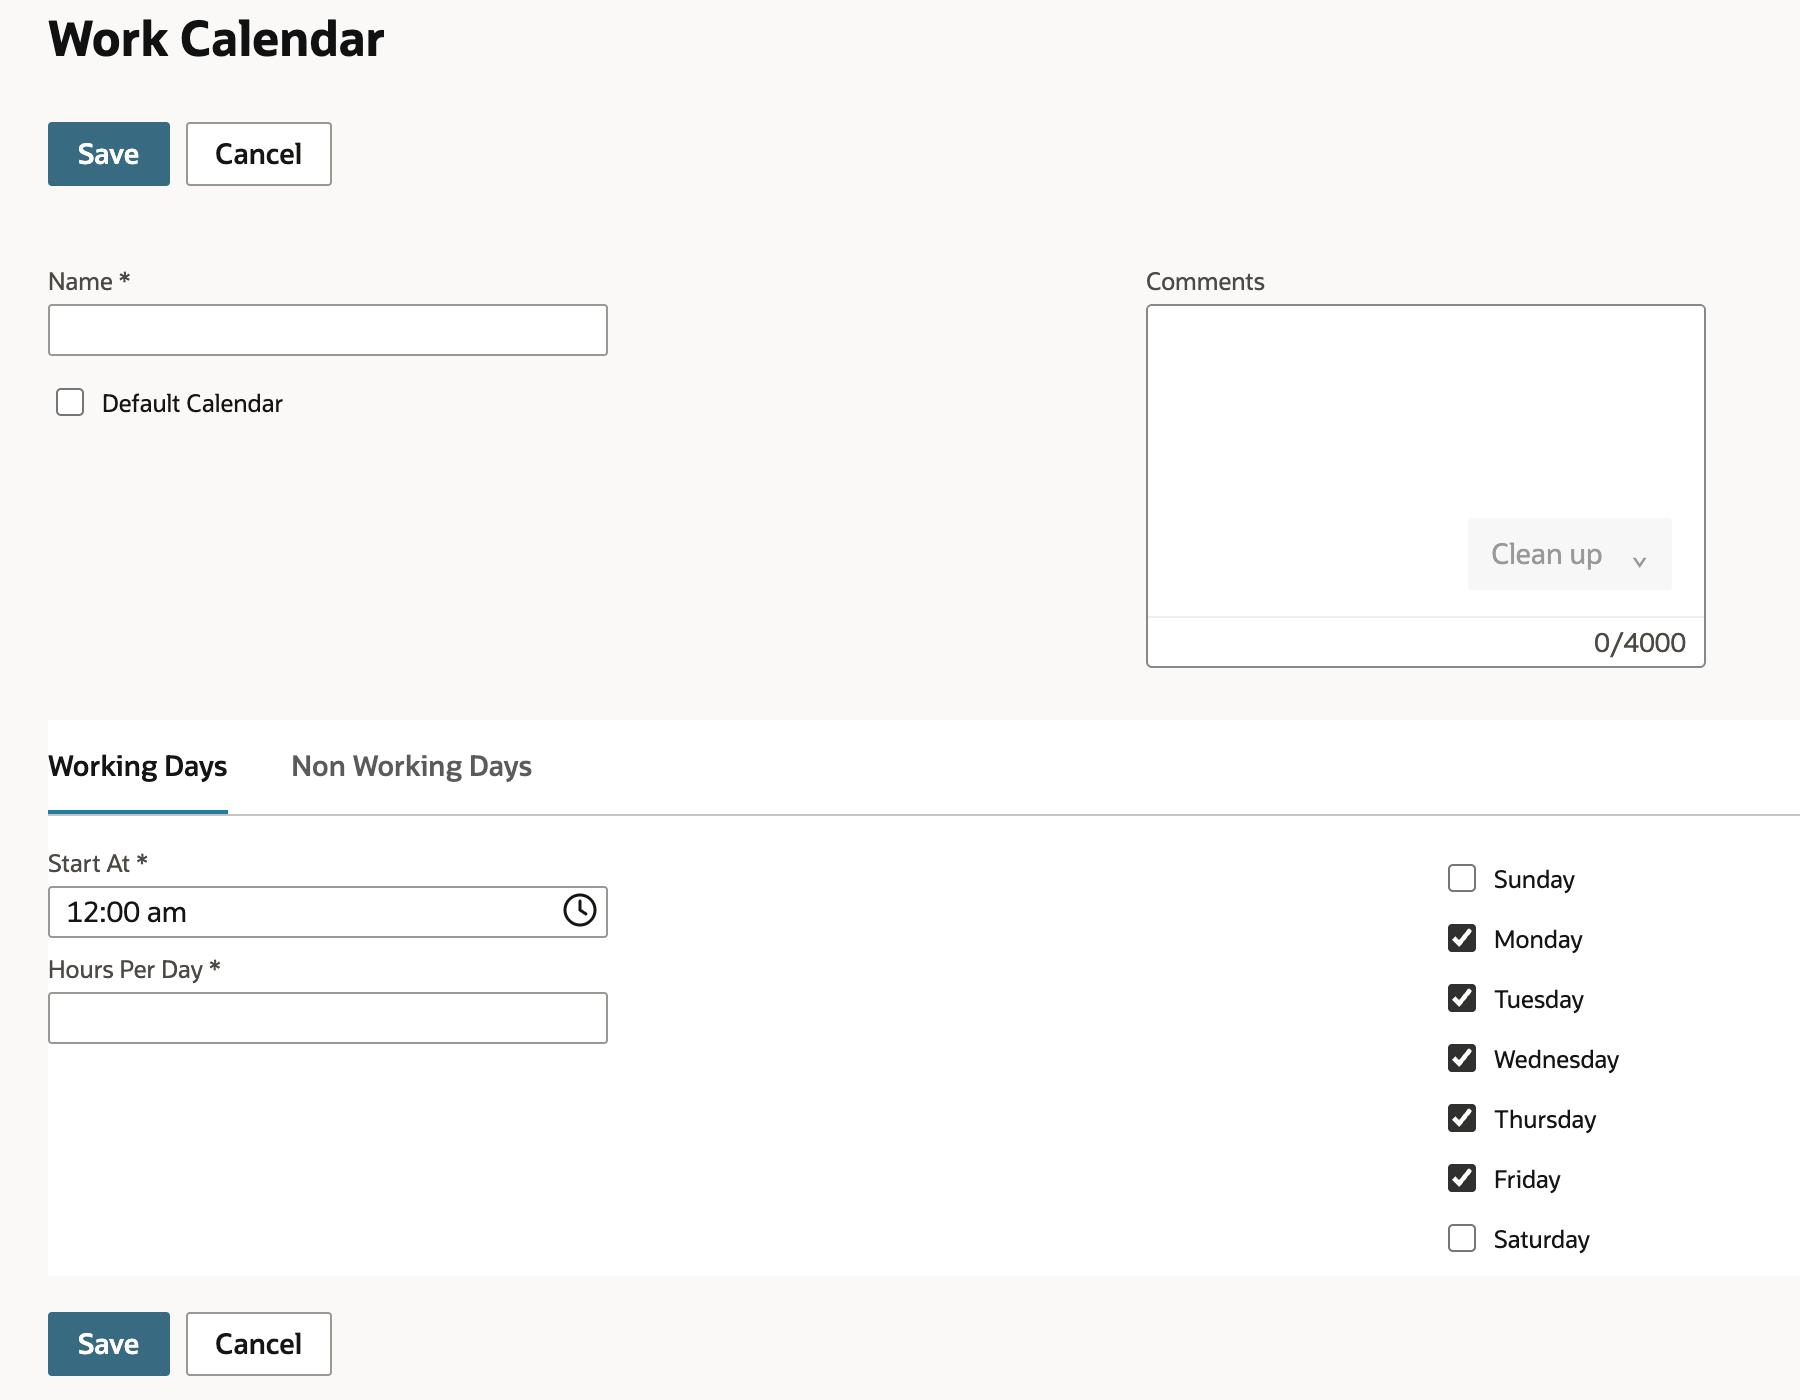
Task: Check the Saturday checkbox
Action: click(1462, 1238)
